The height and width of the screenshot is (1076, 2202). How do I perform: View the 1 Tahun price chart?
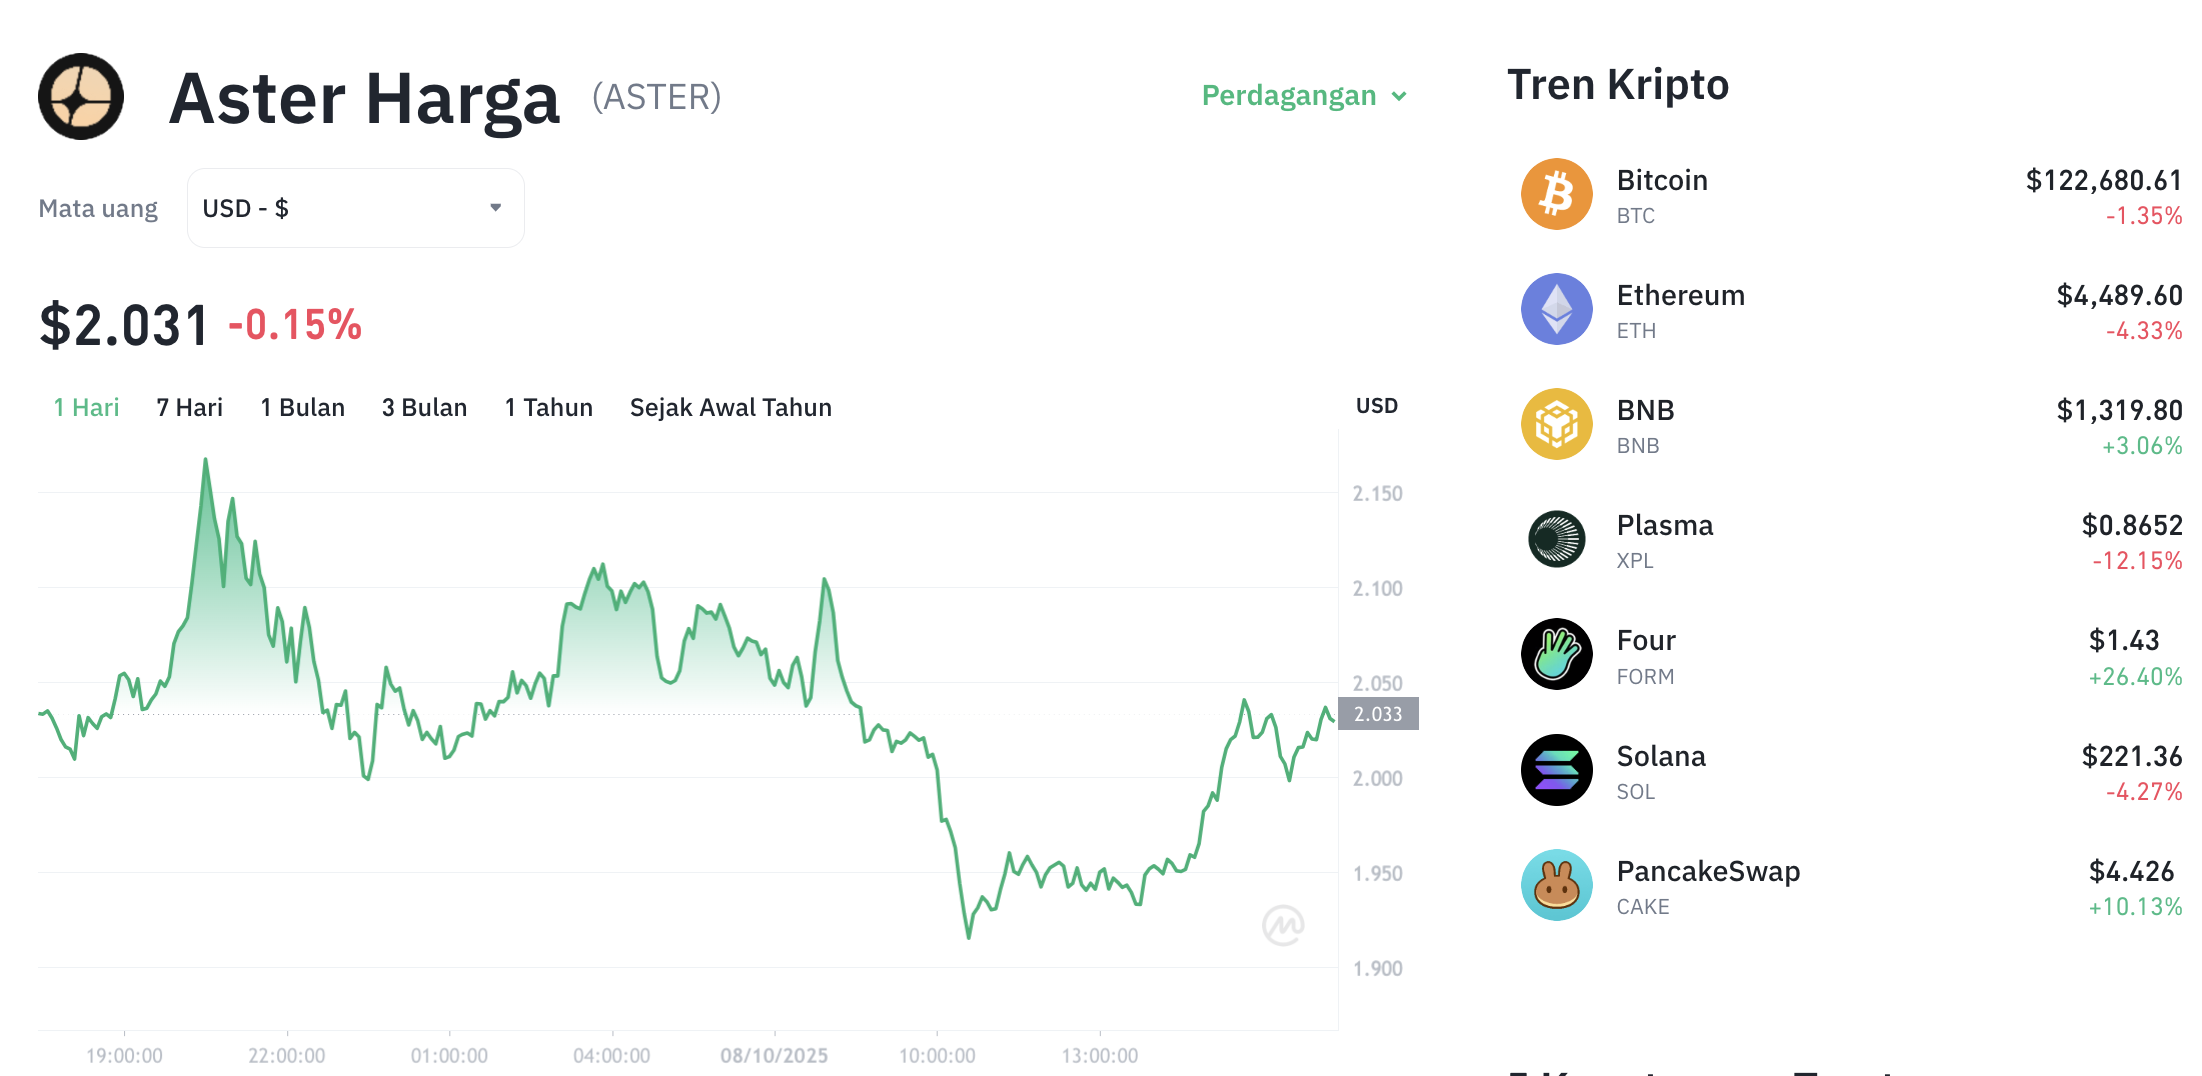pos(548,408)
